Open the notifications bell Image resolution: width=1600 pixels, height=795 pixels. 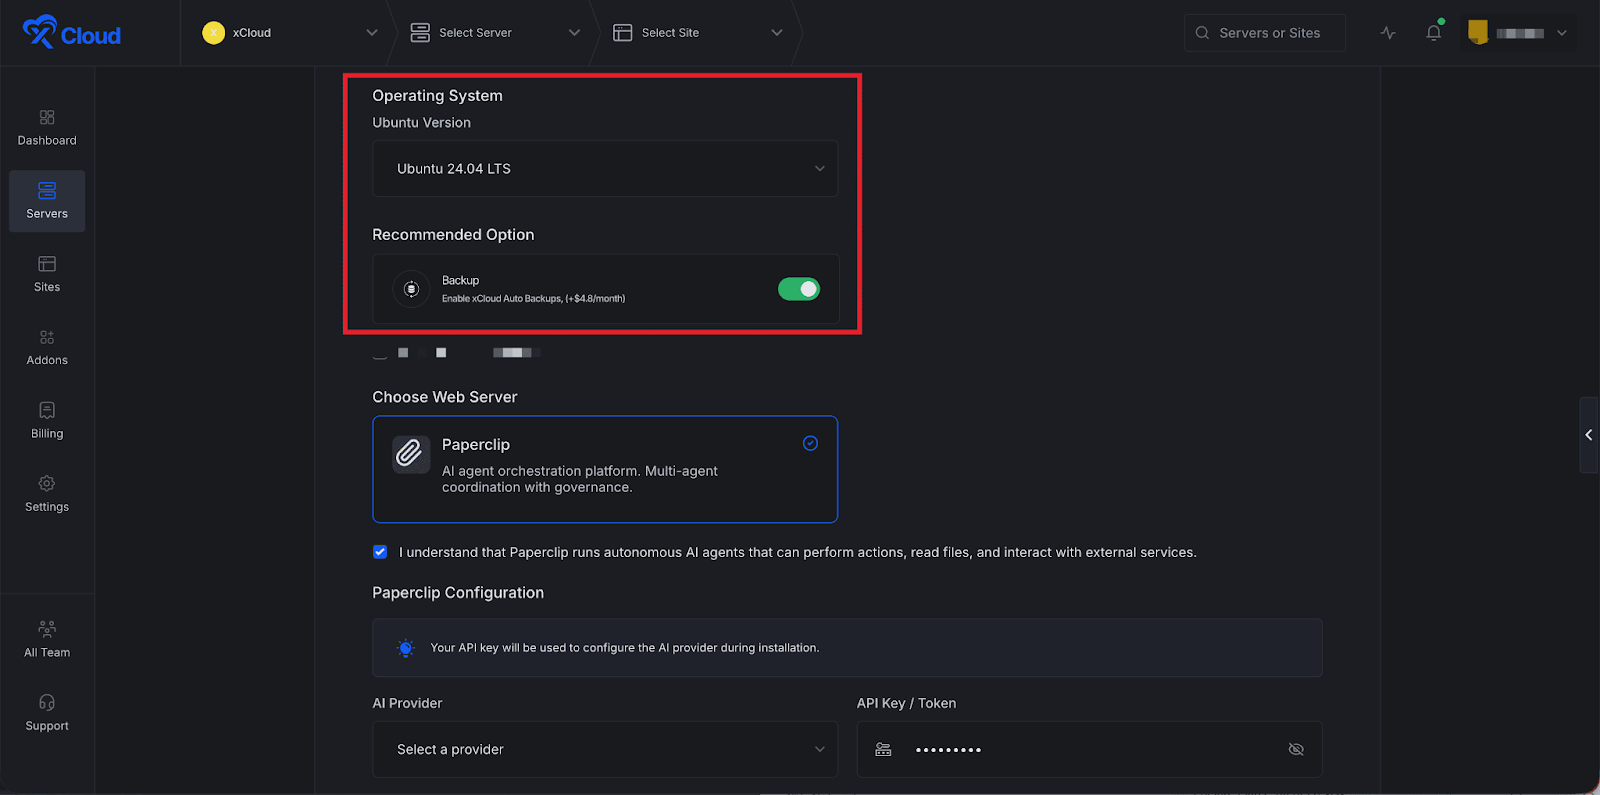[1434, 33]
